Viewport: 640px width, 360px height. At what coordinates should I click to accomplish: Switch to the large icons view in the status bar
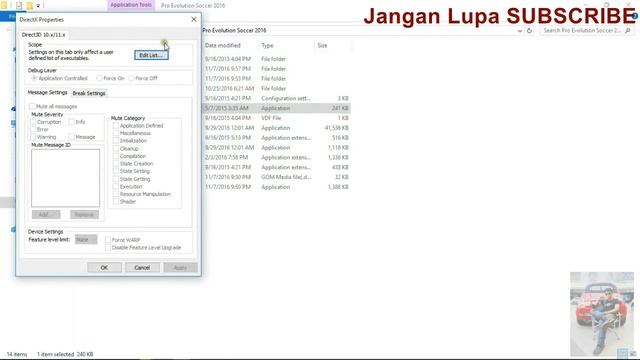(633, 353)
